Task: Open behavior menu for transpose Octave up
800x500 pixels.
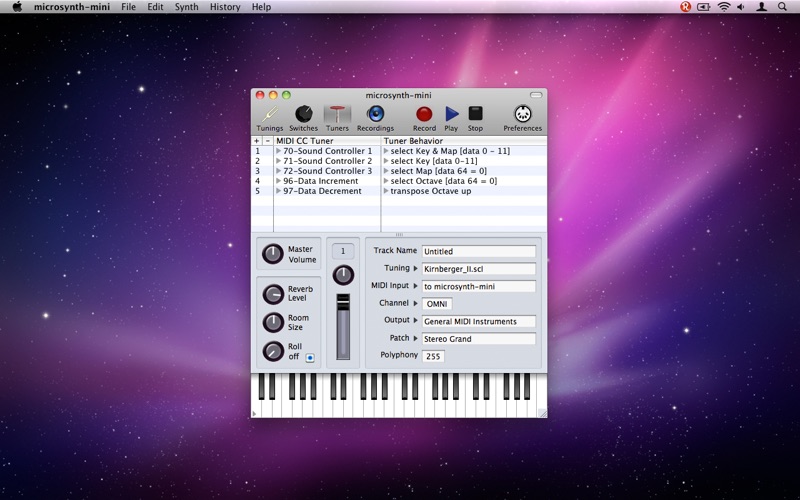Action: [x=386, y=191]
